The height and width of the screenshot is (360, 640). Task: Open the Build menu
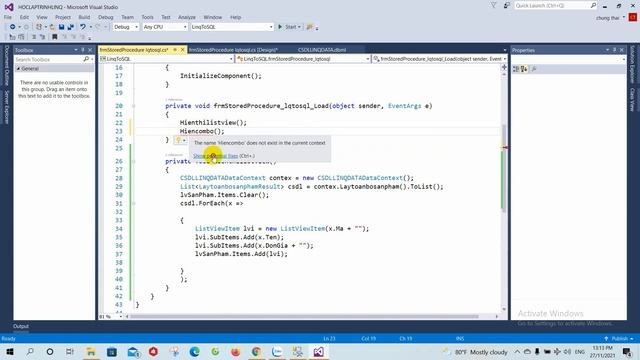coord(84,17)
